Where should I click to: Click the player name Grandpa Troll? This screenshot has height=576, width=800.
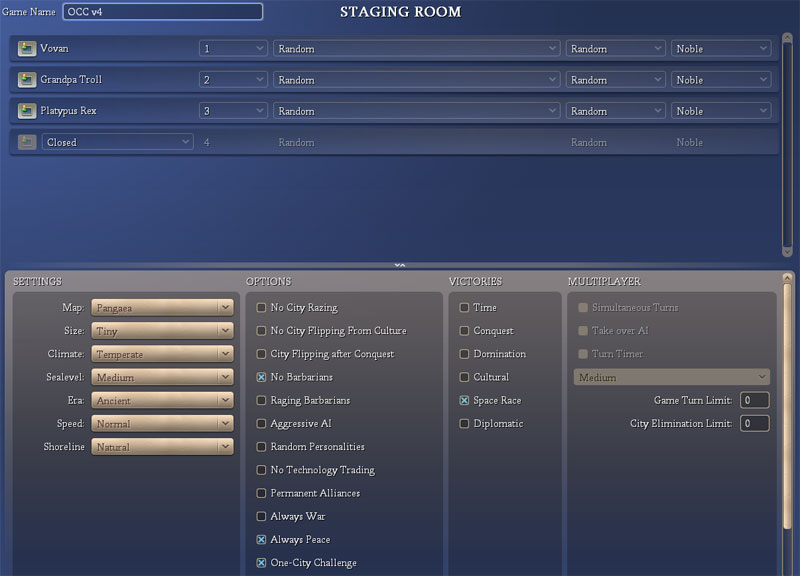pos(71,80)
